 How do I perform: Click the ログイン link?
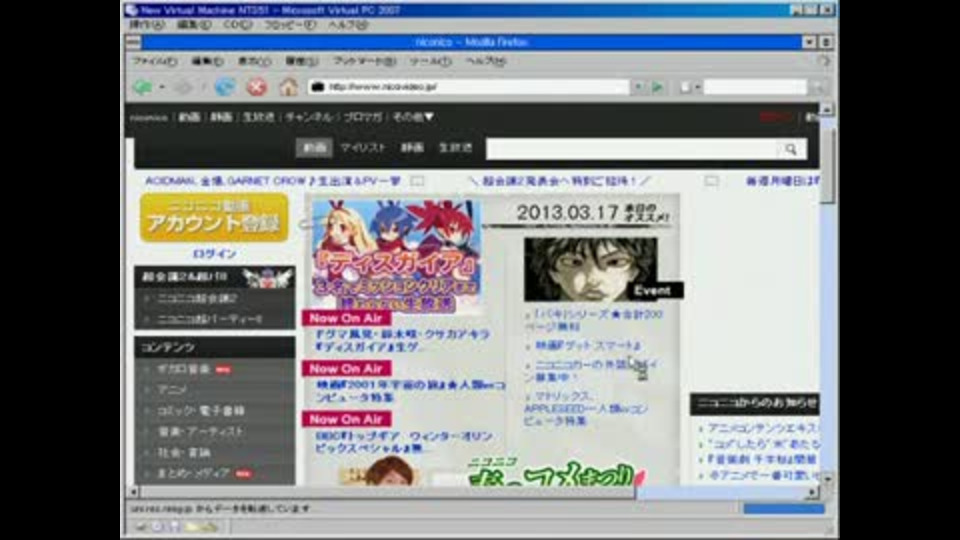tap(214, 253)
